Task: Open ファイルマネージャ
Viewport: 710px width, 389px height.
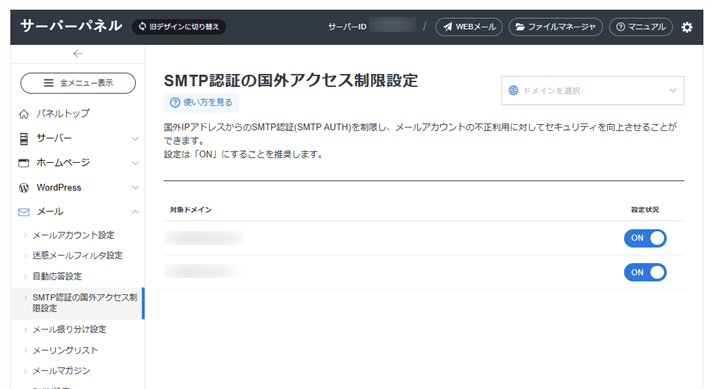Action: tap(556, 27)
